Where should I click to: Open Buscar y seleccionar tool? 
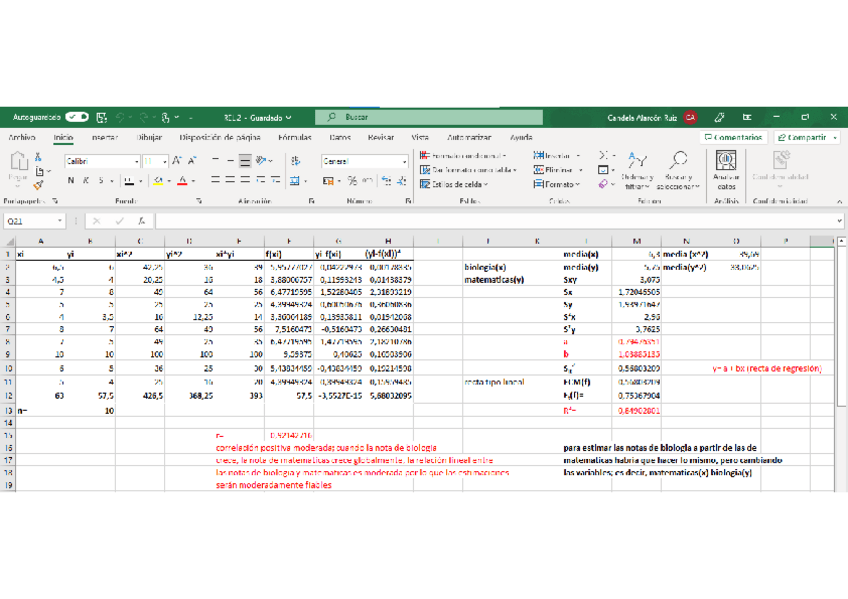click(679, 167)
